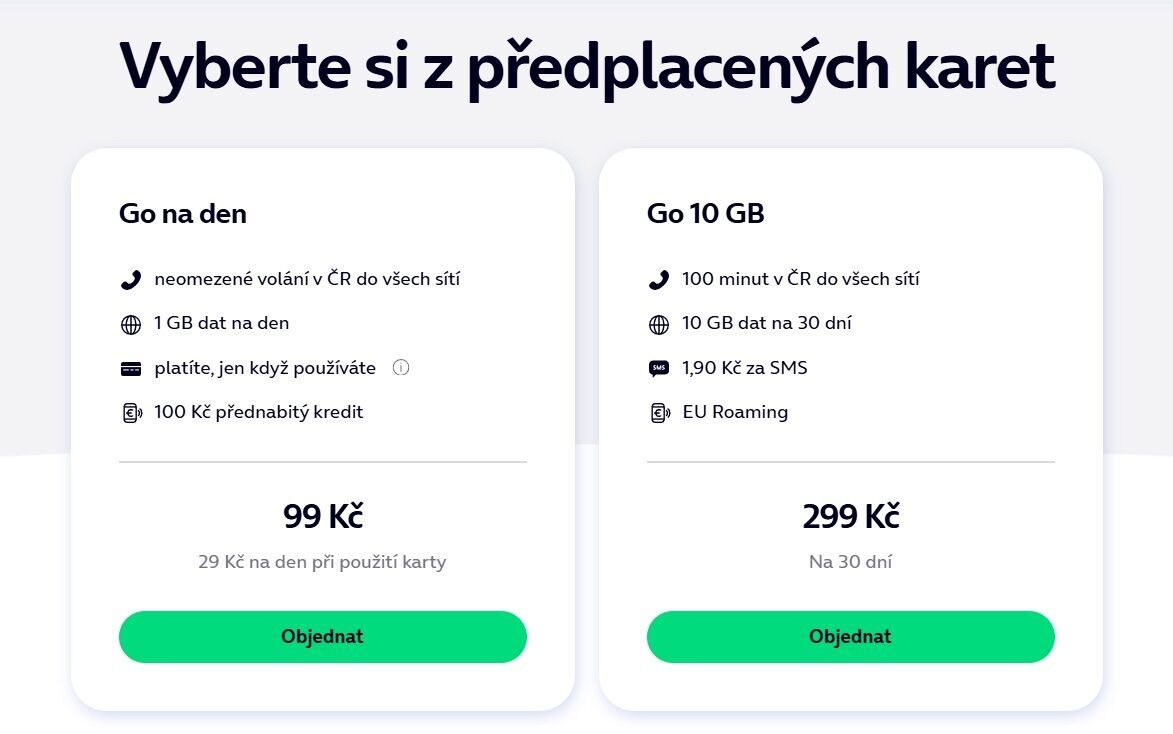The height and width of the screenshot is (734, 1173).
Task: Click the neomezené volání v ČR feature text
Action: click(x=308, y=279)
